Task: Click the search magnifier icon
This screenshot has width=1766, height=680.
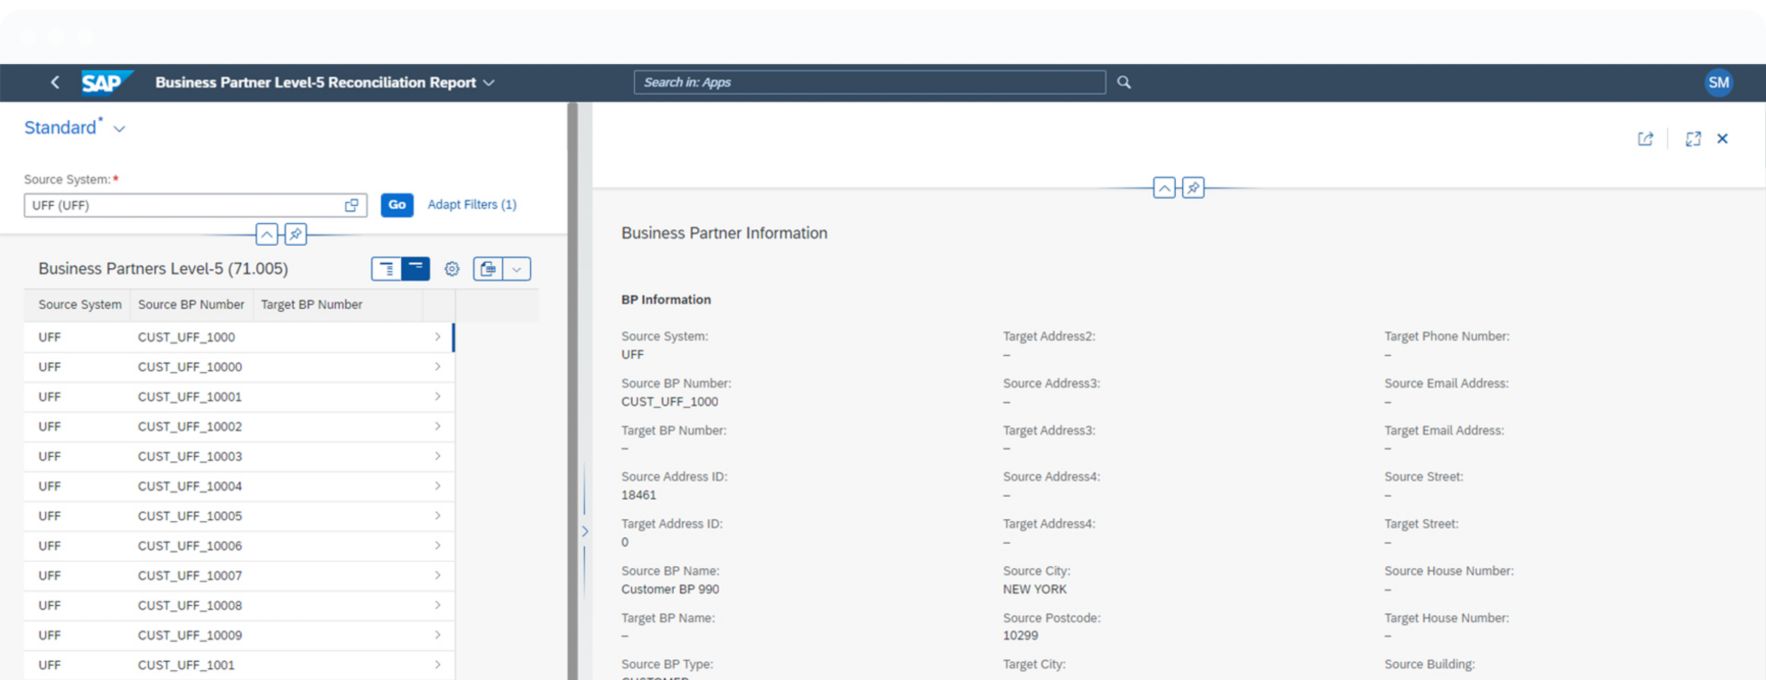Action: pos(1124,83)
